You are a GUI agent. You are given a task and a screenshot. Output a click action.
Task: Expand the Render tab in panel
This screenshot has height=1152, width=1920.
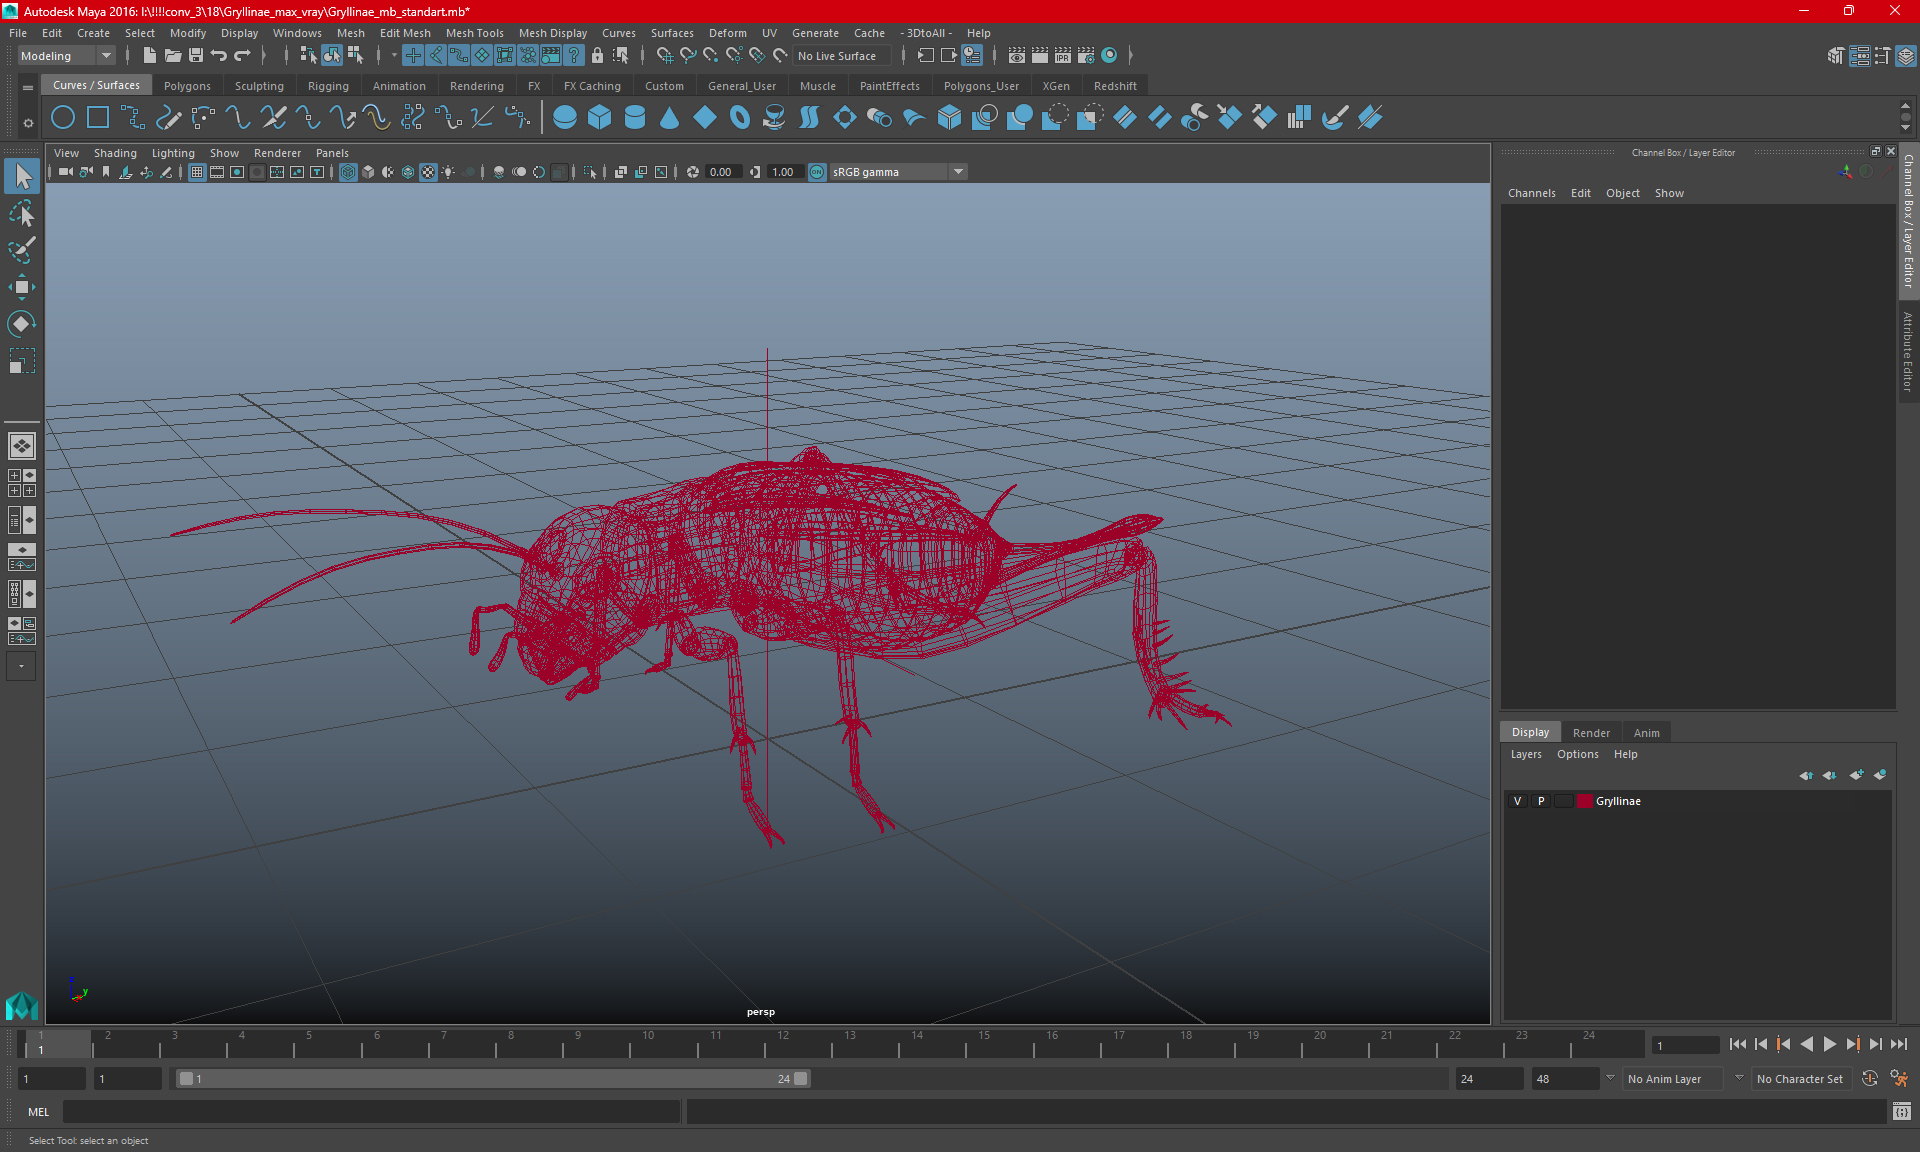(x=1588, y=731)
